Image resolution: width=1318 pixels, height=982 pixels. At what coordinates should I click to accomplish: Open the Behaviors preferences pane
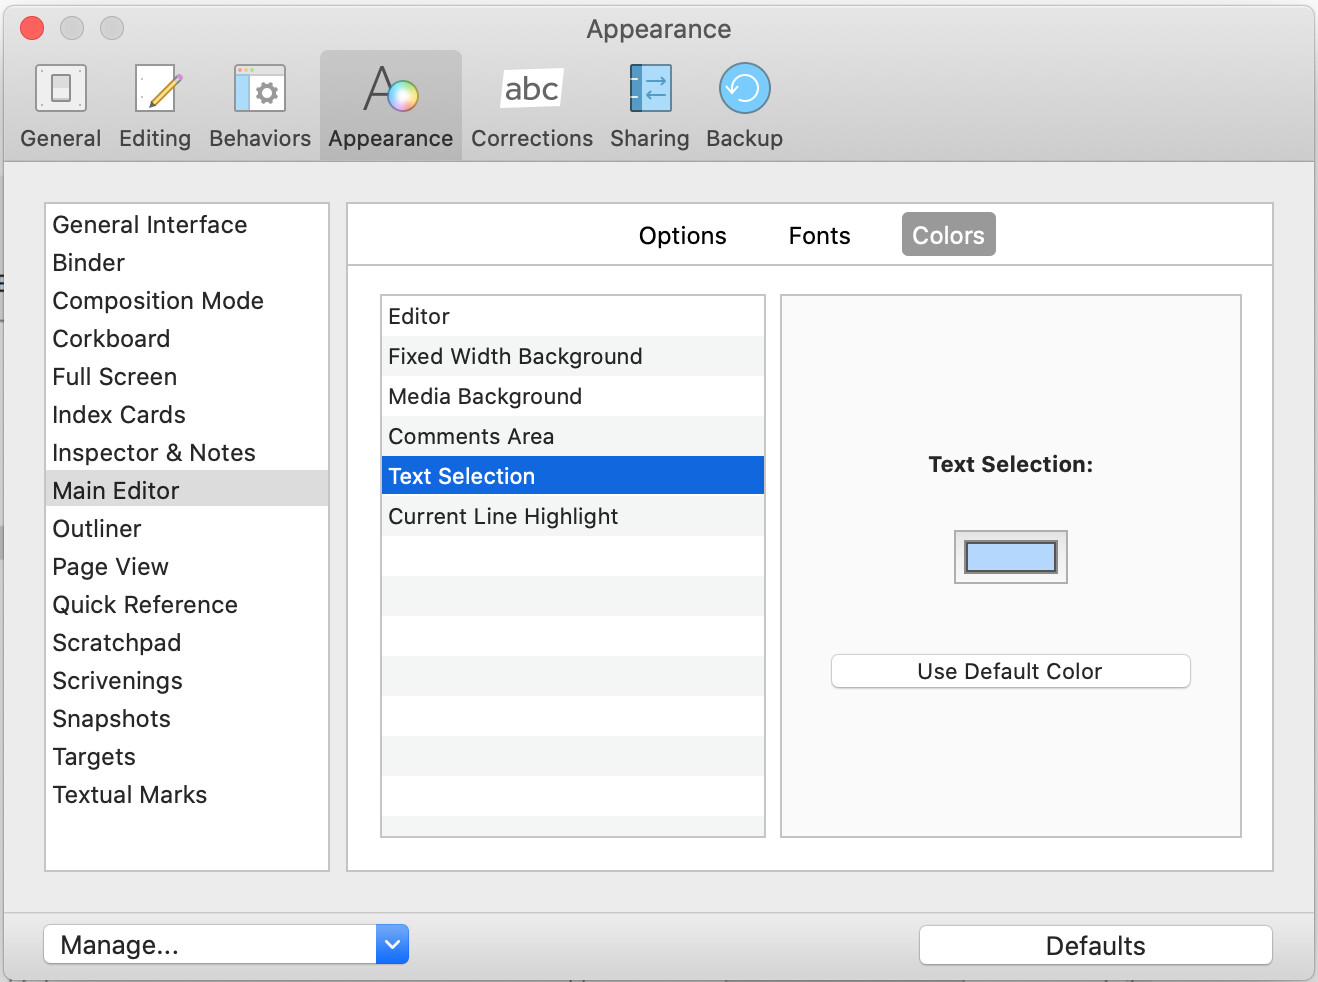click(x=259, y=105)
